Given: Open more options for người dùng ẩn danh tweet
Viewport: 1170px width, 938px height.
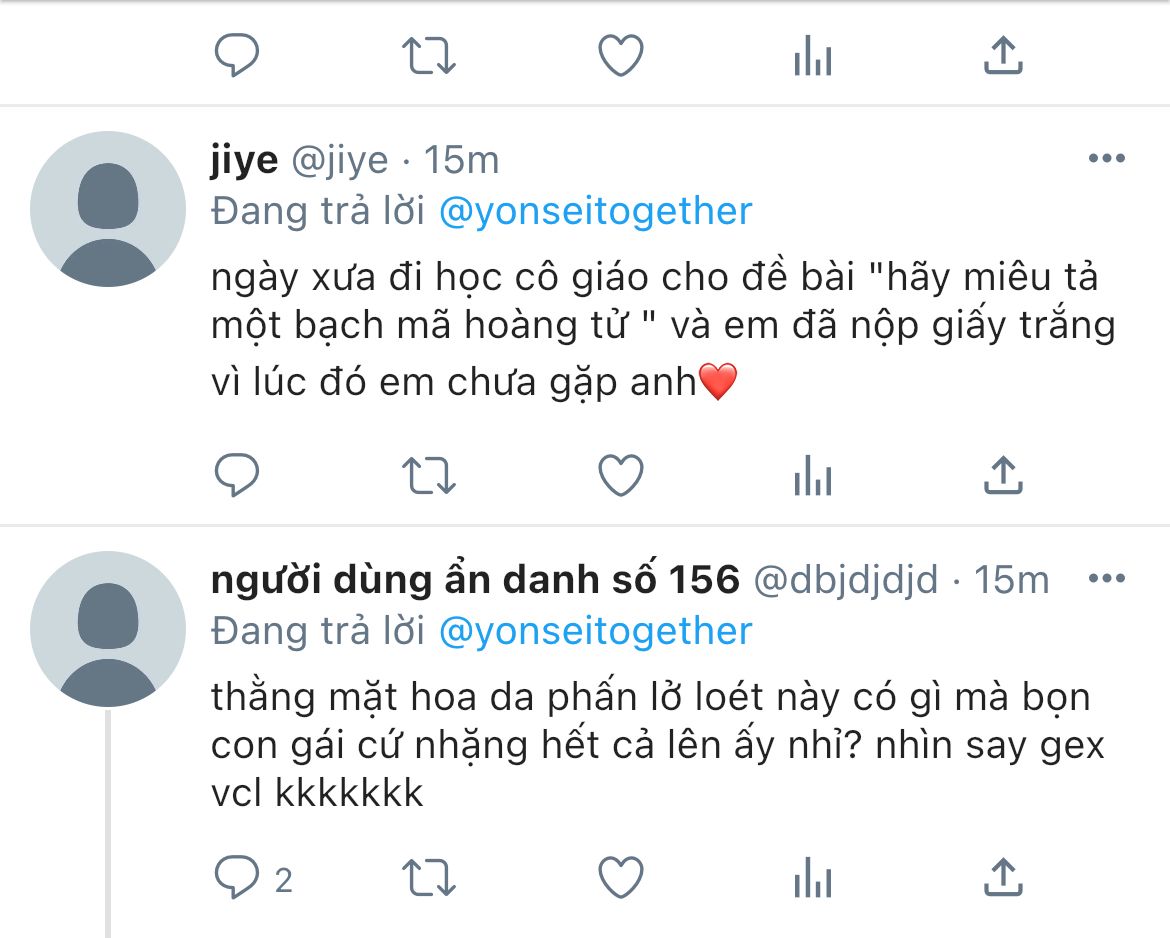Looking at the screenshot, I should point(1107,578).
